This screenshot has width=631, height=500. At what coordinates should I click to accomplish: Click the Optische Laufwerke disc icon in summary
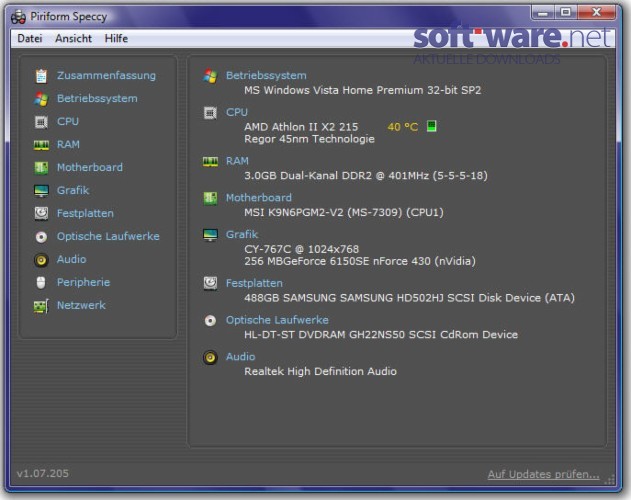pyautogui.click(x=210, y=321)
